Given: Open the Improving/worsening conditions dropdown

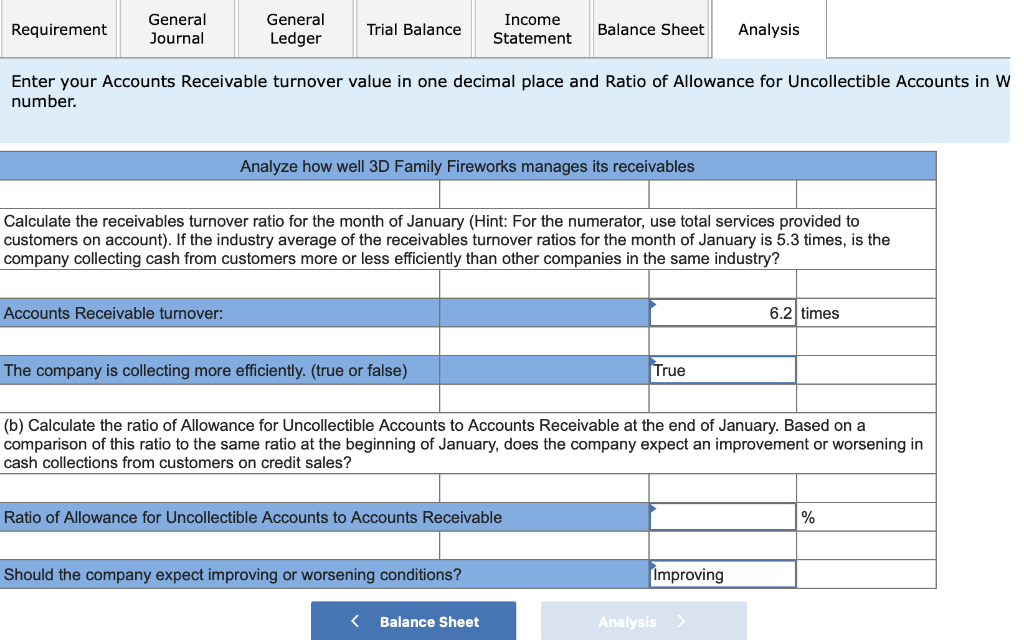Looking at the screenshot, I should click(x=722, y=575).
